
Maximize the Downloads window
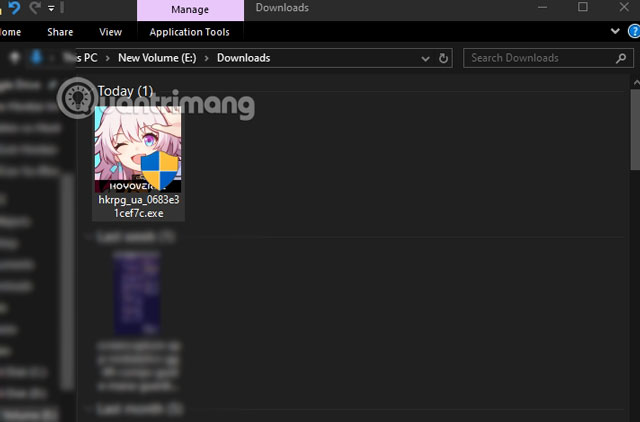click(x=582, y=7)
